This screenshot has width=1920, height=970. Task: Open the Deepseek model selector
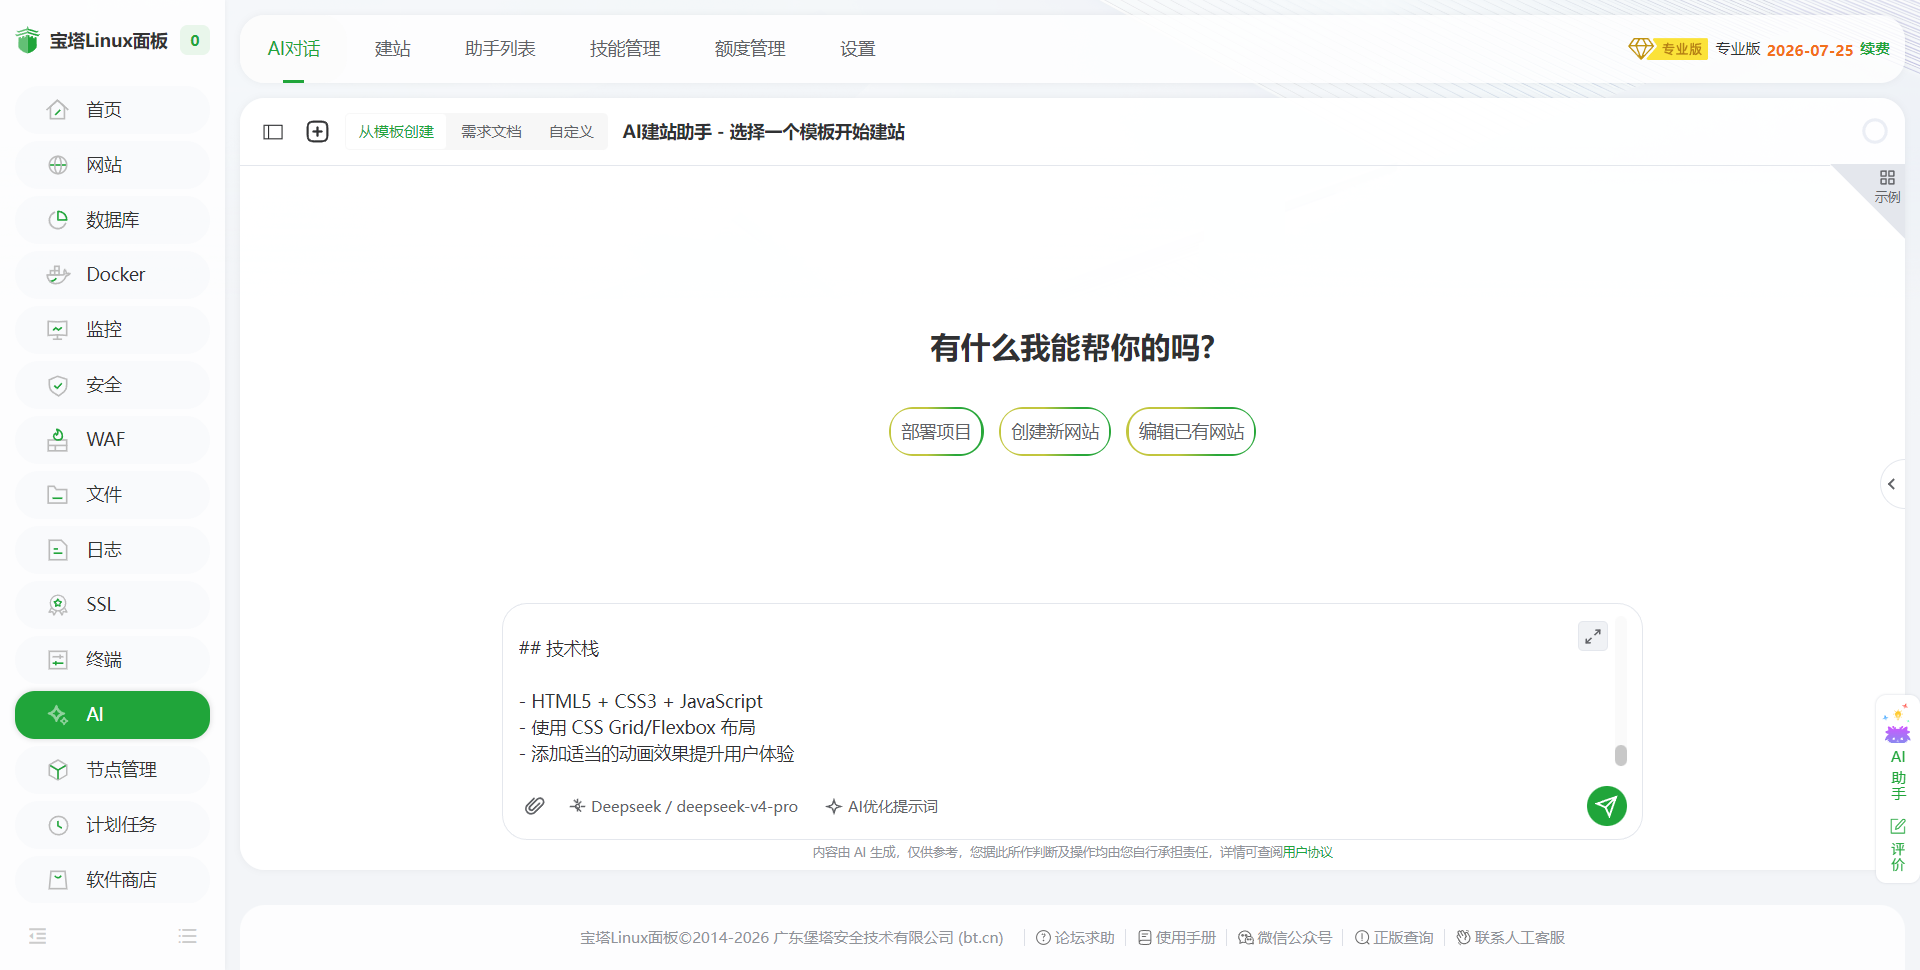683,806
